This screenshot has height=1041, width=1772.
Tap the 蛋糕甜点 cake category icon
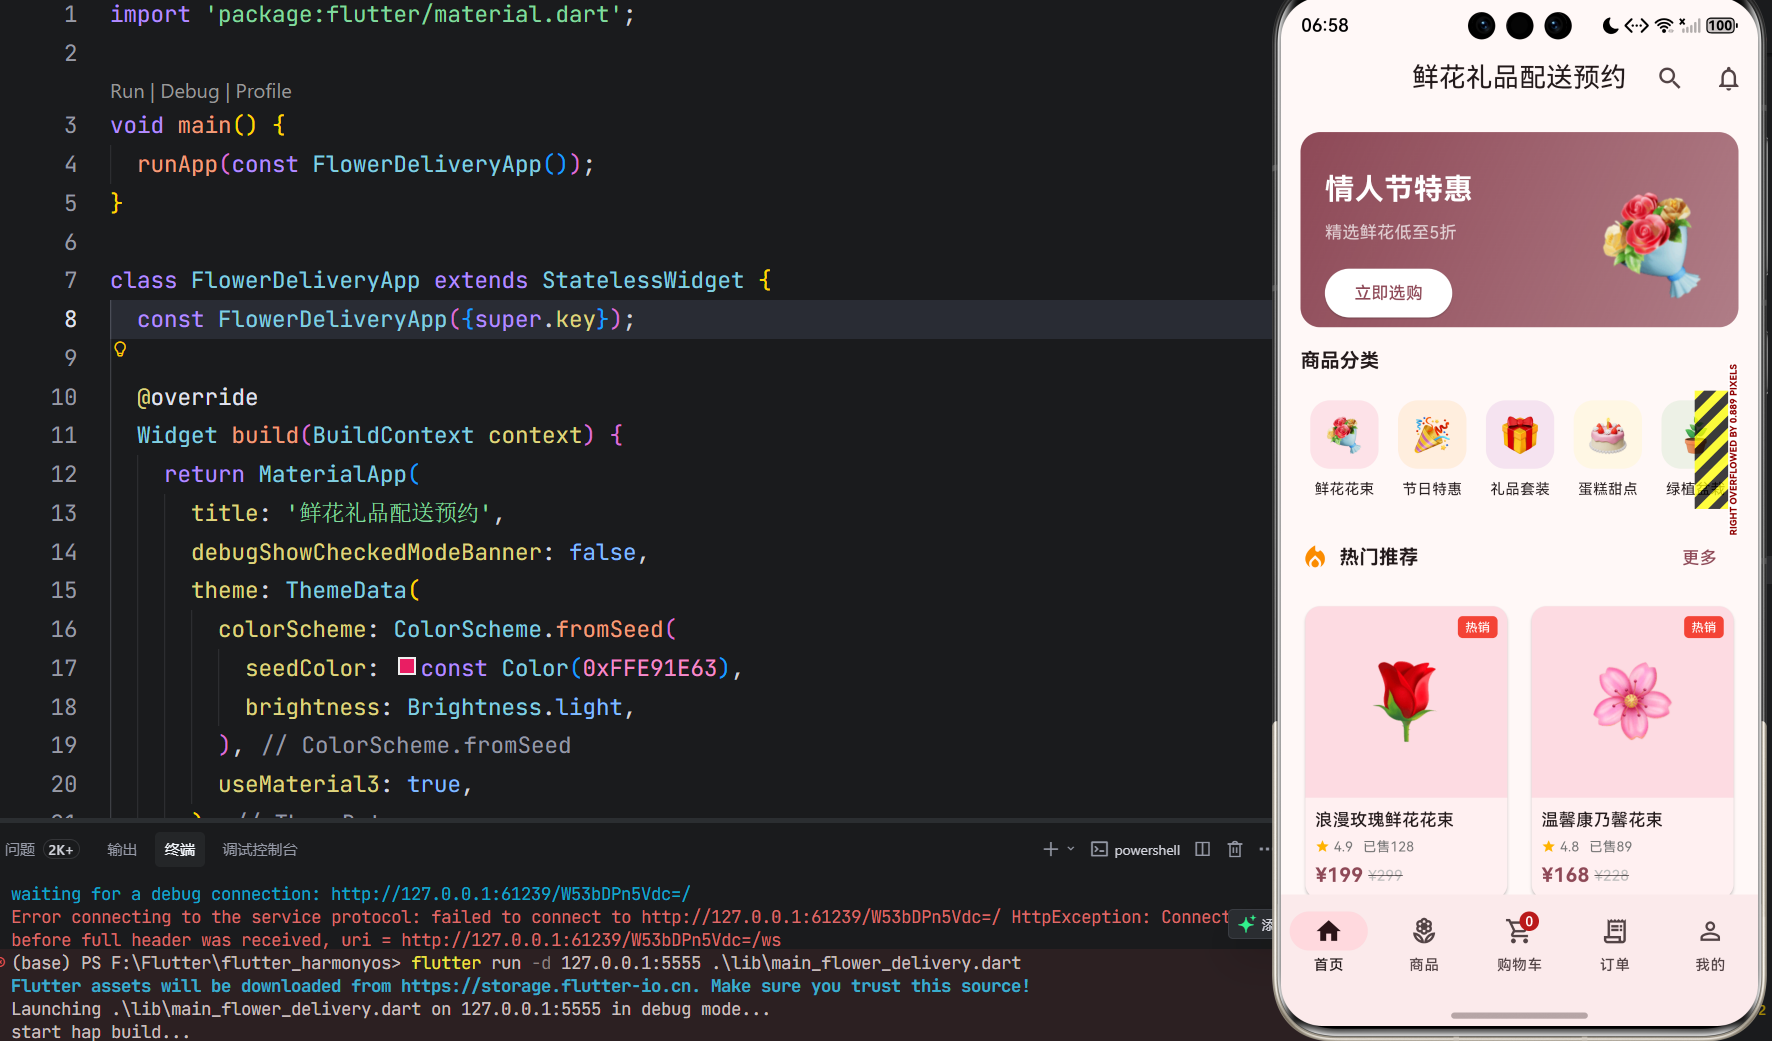click(x=1606, y=434)
